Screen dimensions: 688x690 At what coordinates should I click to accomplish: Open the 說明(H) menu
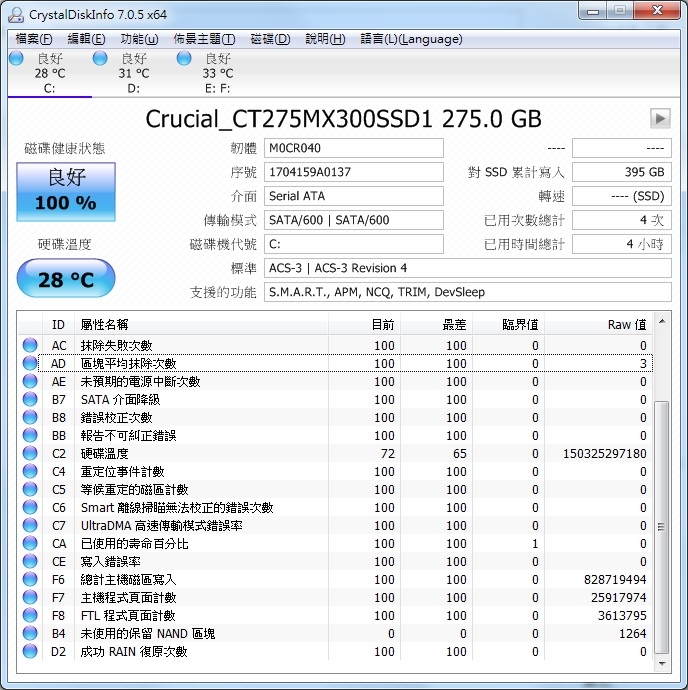(325, 39)
